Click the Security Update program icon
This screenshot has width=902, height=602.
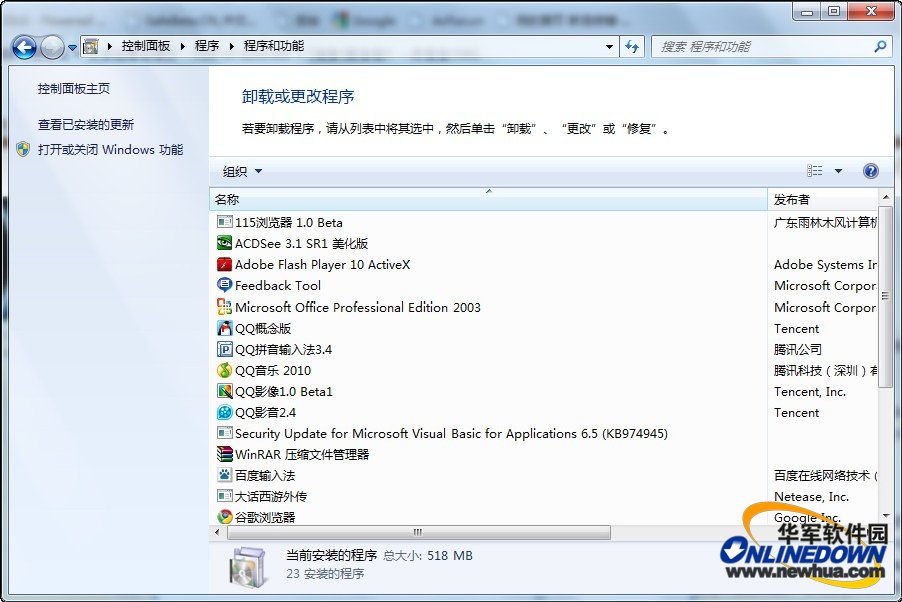(224, 433)
